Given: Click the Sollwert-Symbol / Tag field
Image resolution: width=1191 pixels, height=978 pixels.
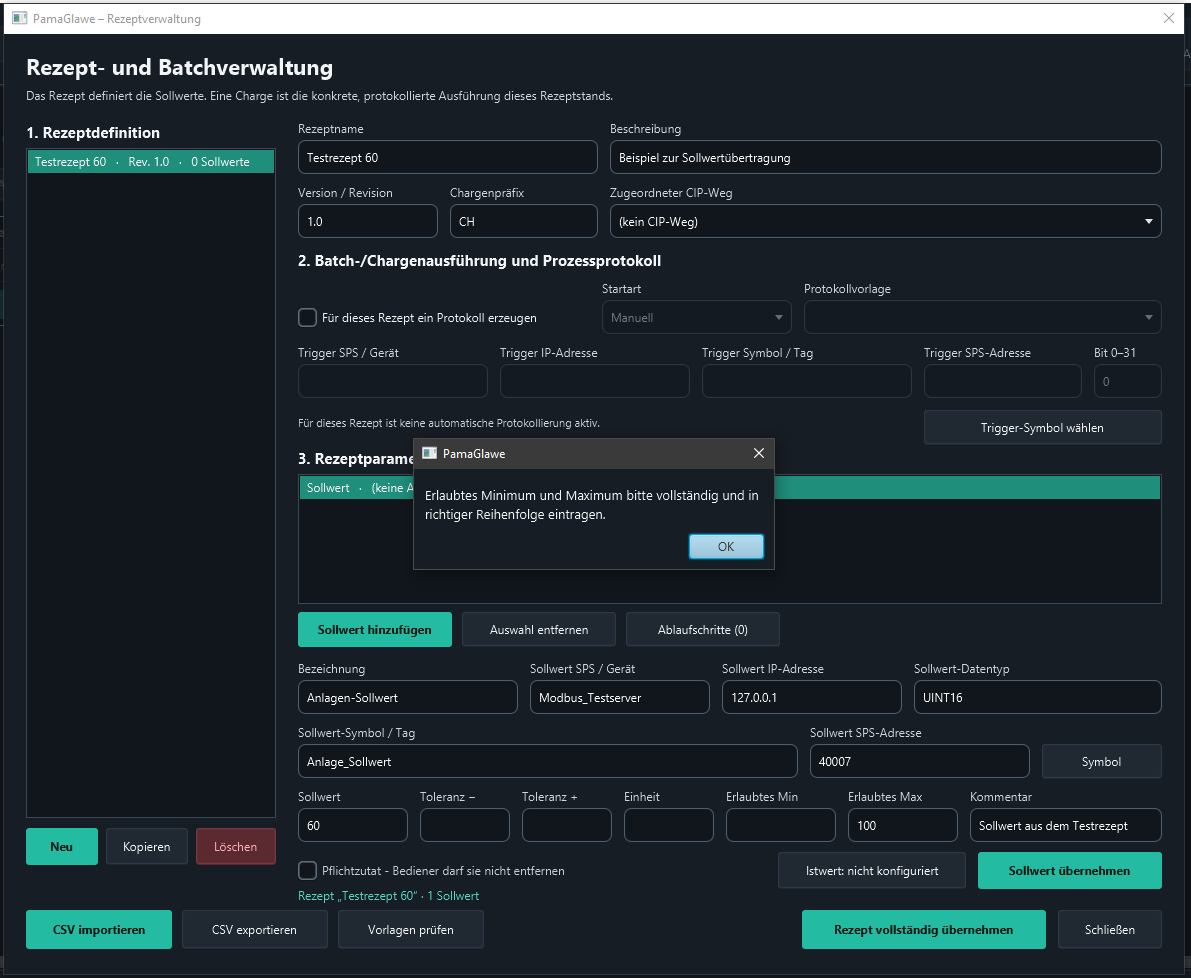Looking at the screenshot, I should [548, 761].
